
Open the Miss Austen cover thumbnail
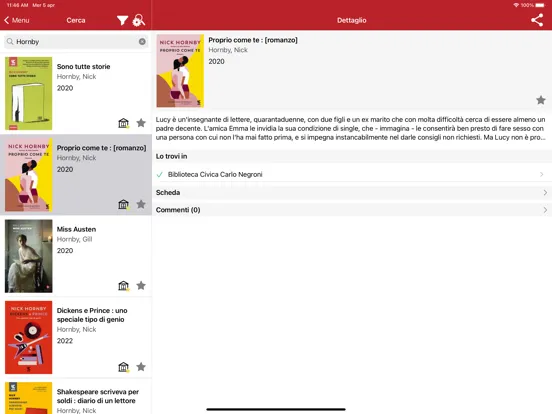coord(29,256)
